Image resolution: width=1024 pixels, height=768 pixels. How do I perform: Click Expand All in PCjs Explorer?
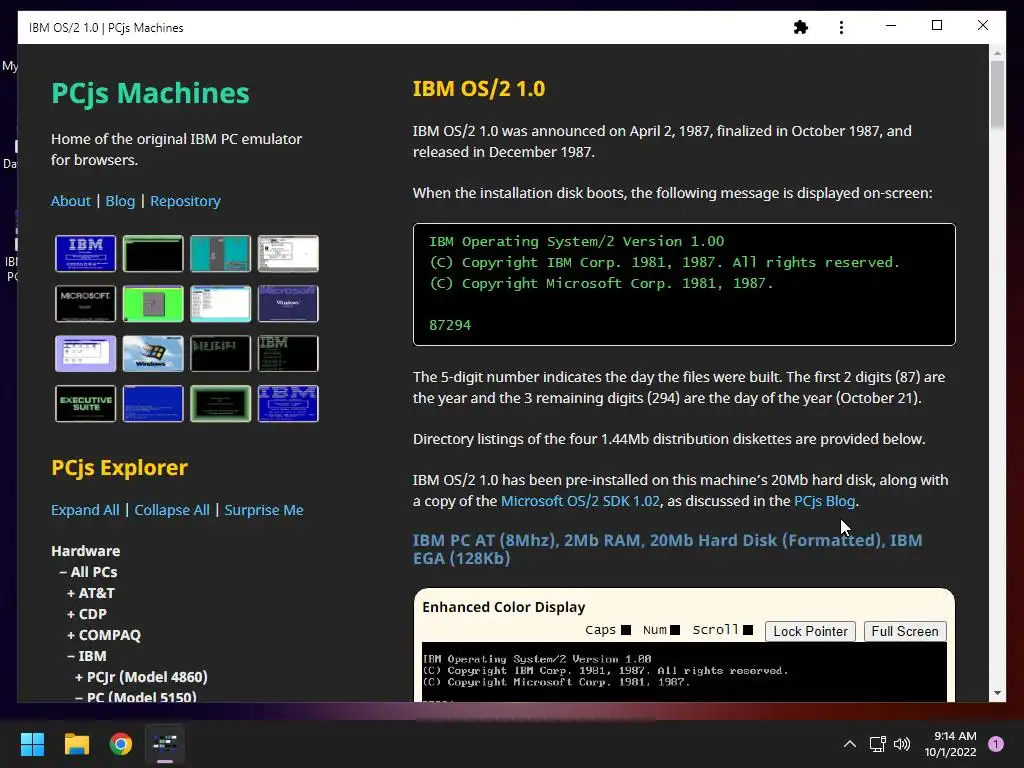85,510
